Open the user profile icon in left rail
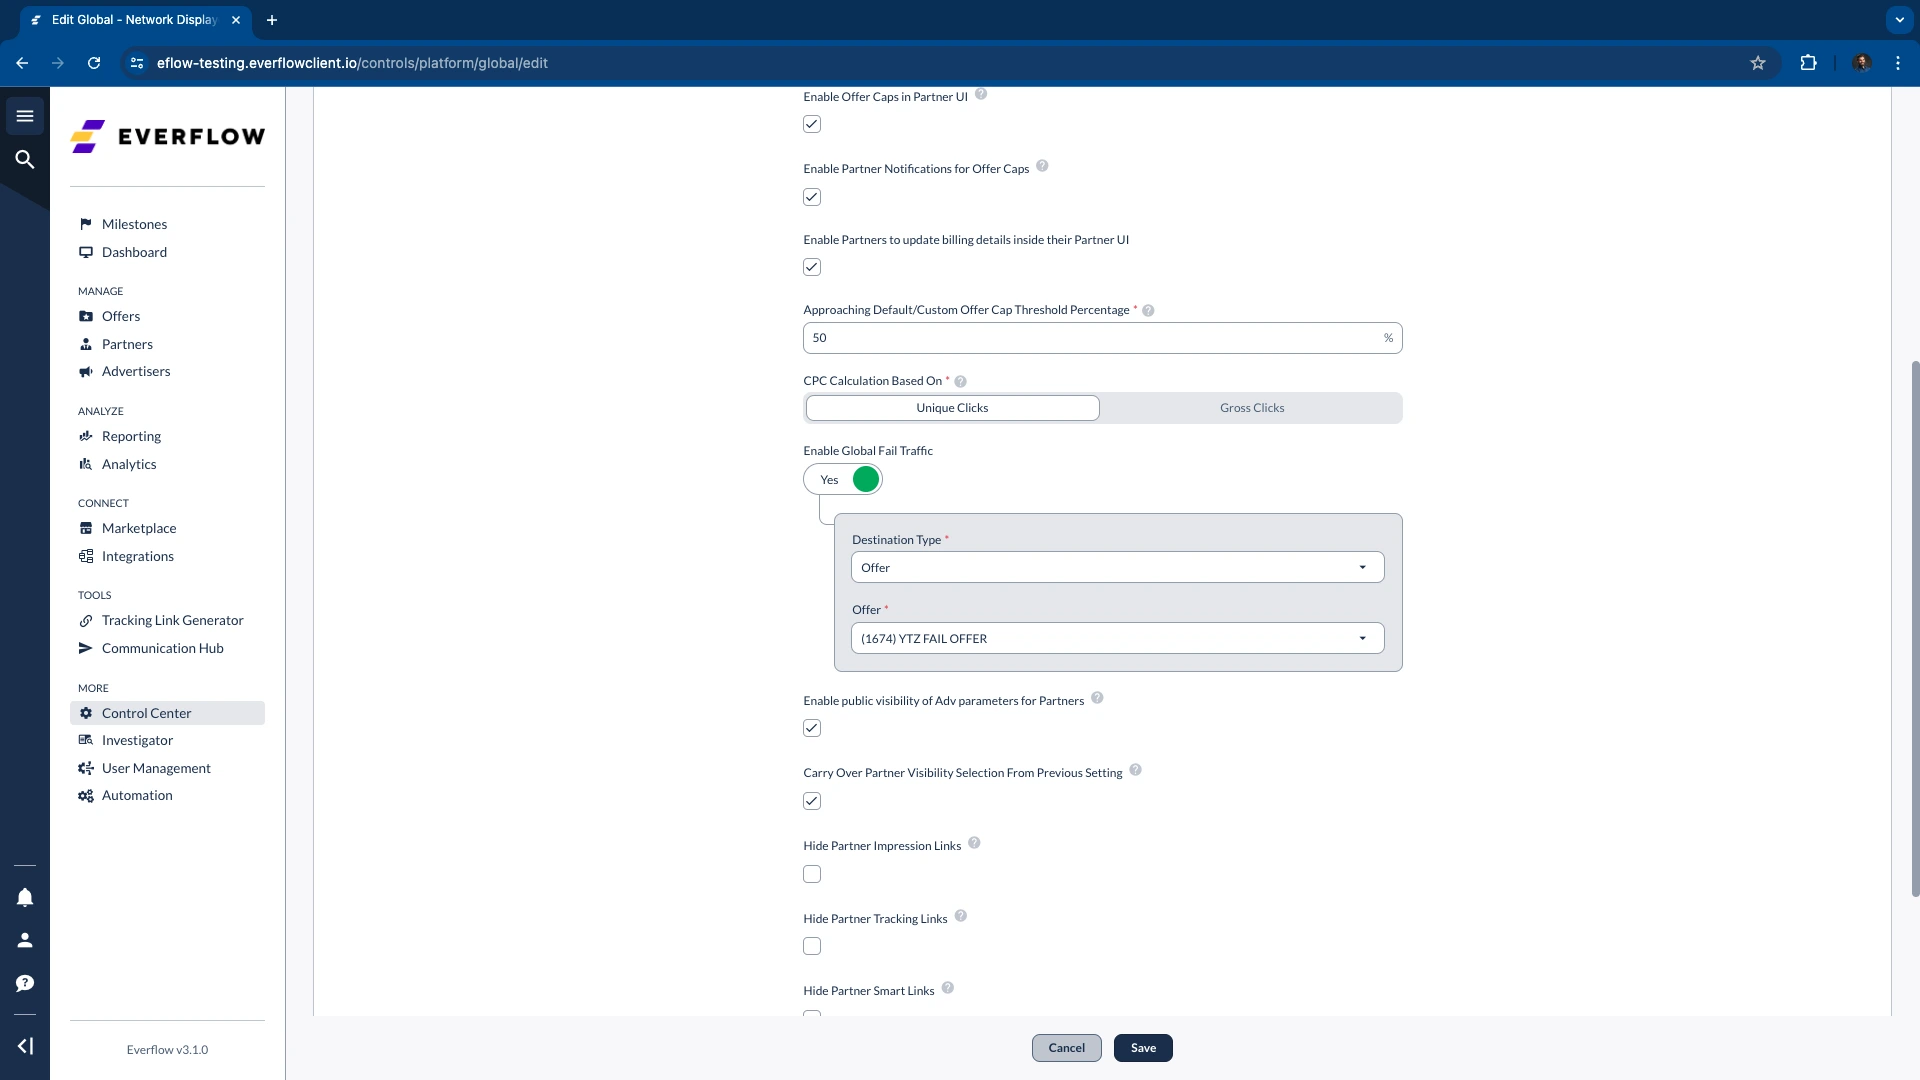 click(25, 940)
